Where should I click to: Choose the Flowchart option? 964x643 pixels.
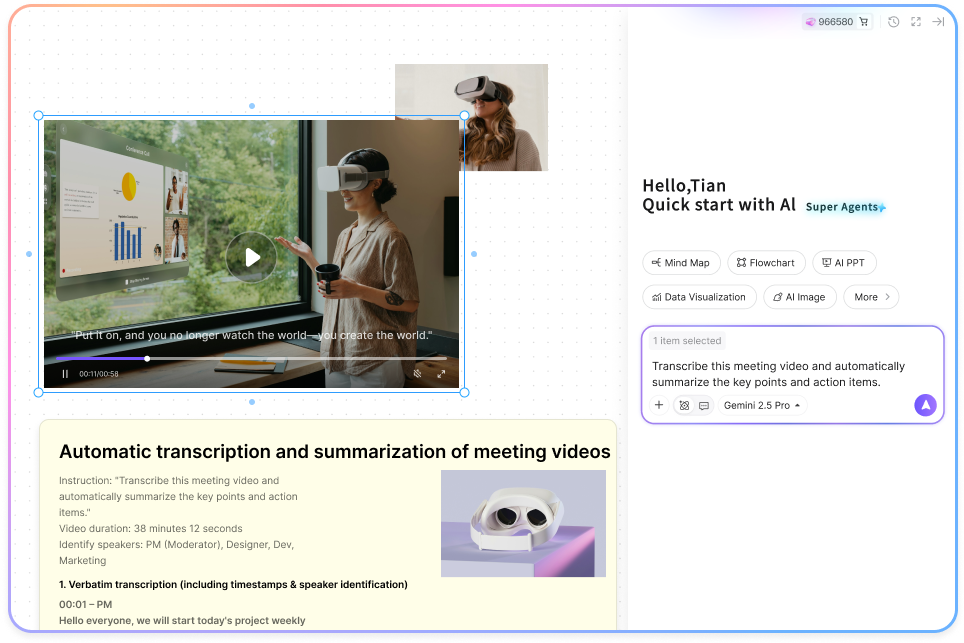pos(765,263)
